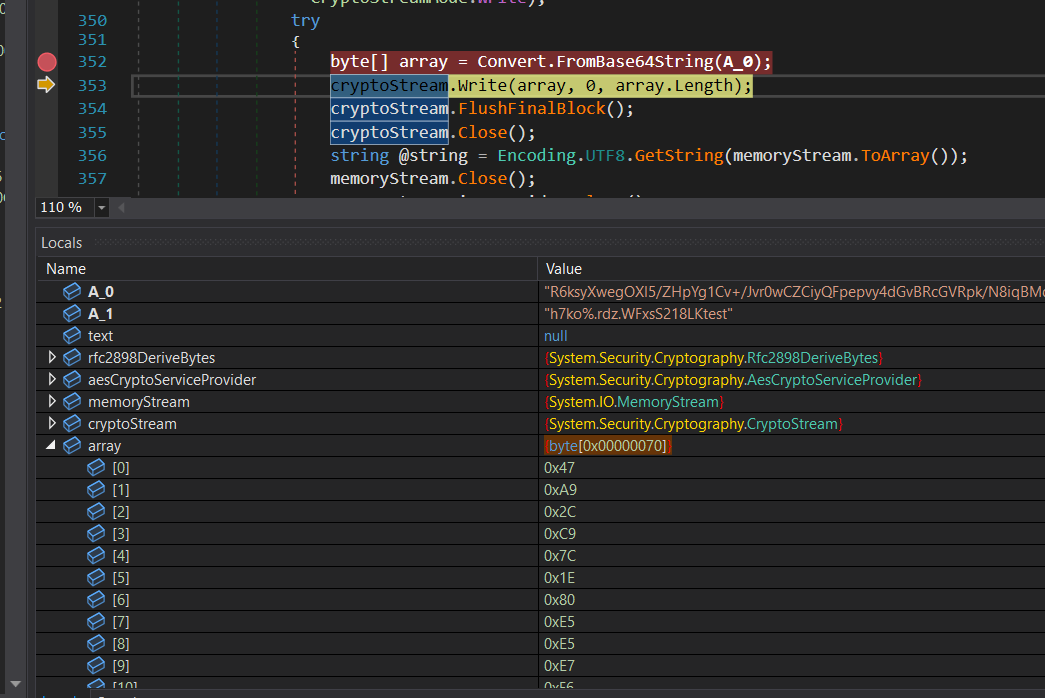
Task: Open the 110 % zoom dropdown
Action: (101, 208)
